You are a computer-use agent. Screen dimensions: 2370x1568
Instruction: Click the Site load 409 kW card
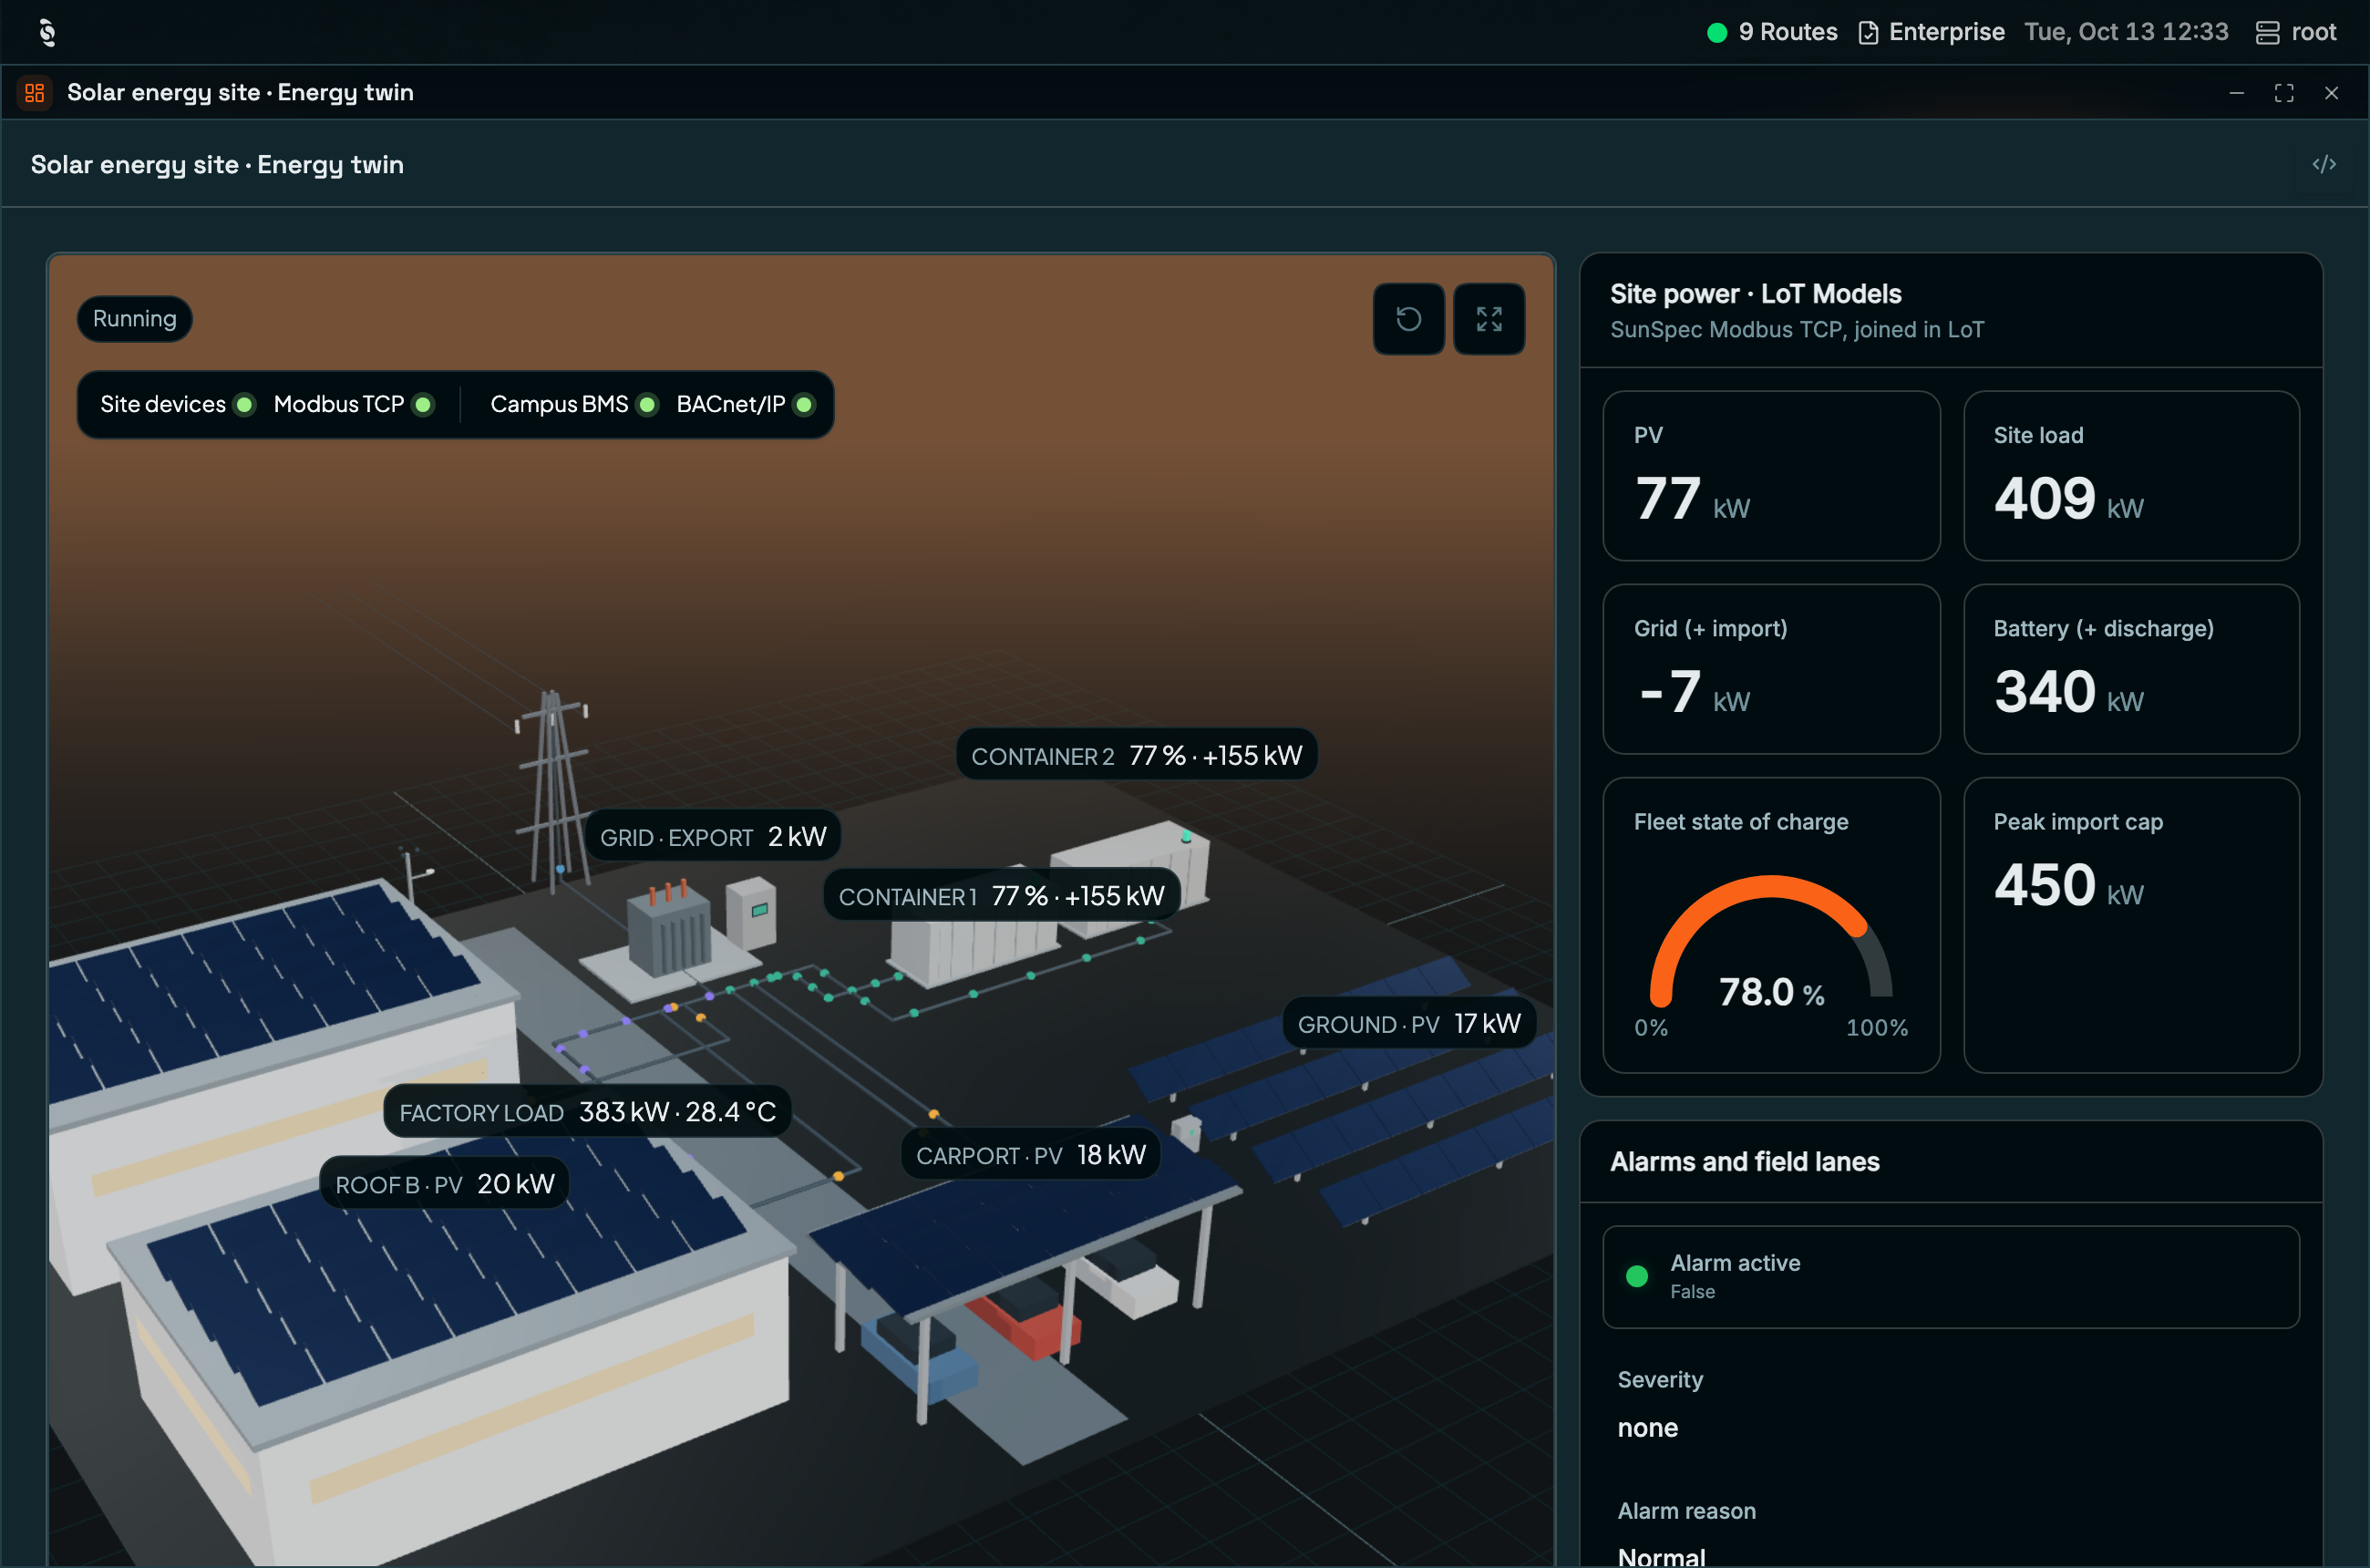(2131, 476)
